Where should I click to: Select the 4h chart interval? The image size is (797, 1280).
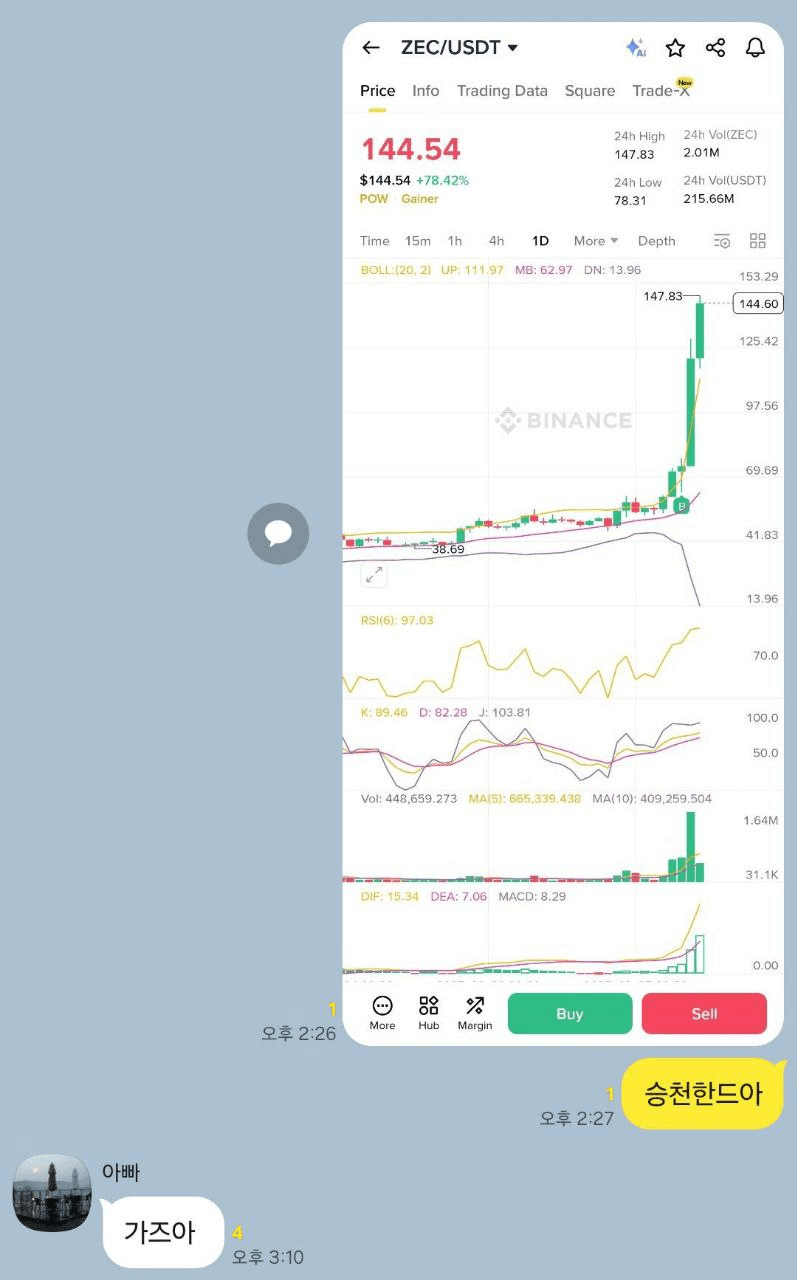[x=496, y=241]
